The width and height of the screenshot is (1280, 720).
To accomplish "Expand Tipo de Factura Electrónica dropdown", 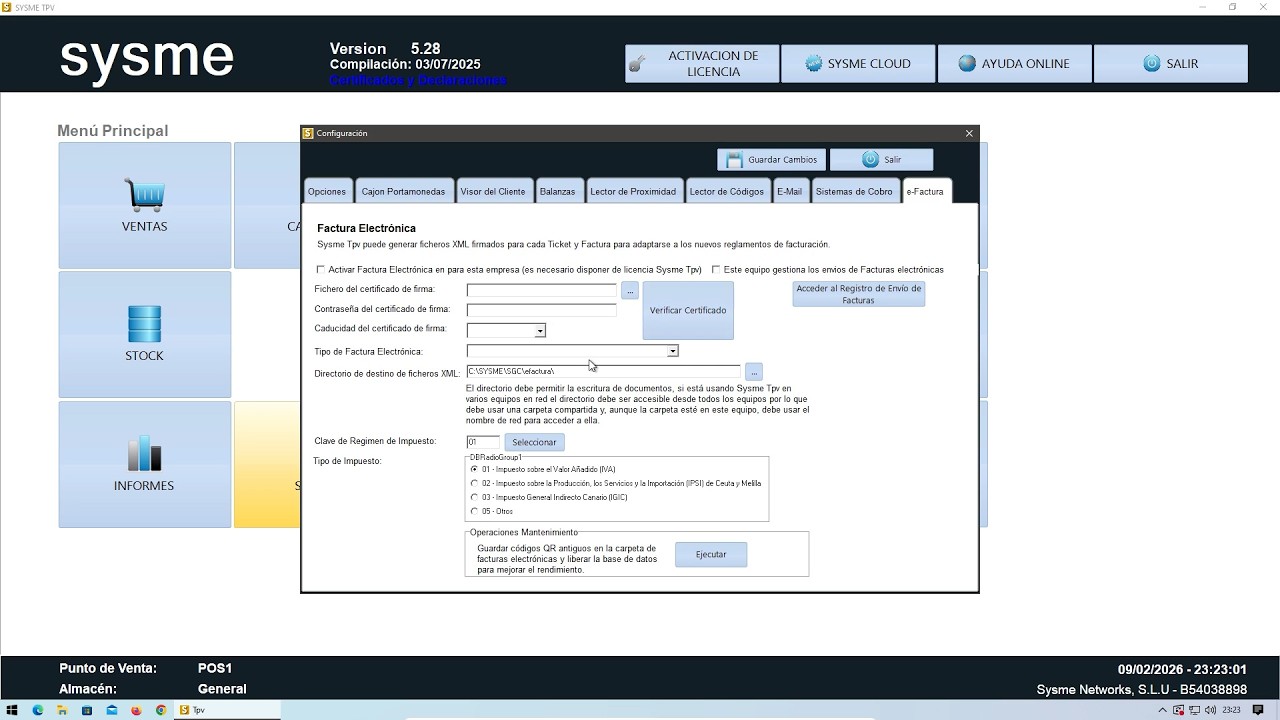I will [x=673, y=351].
